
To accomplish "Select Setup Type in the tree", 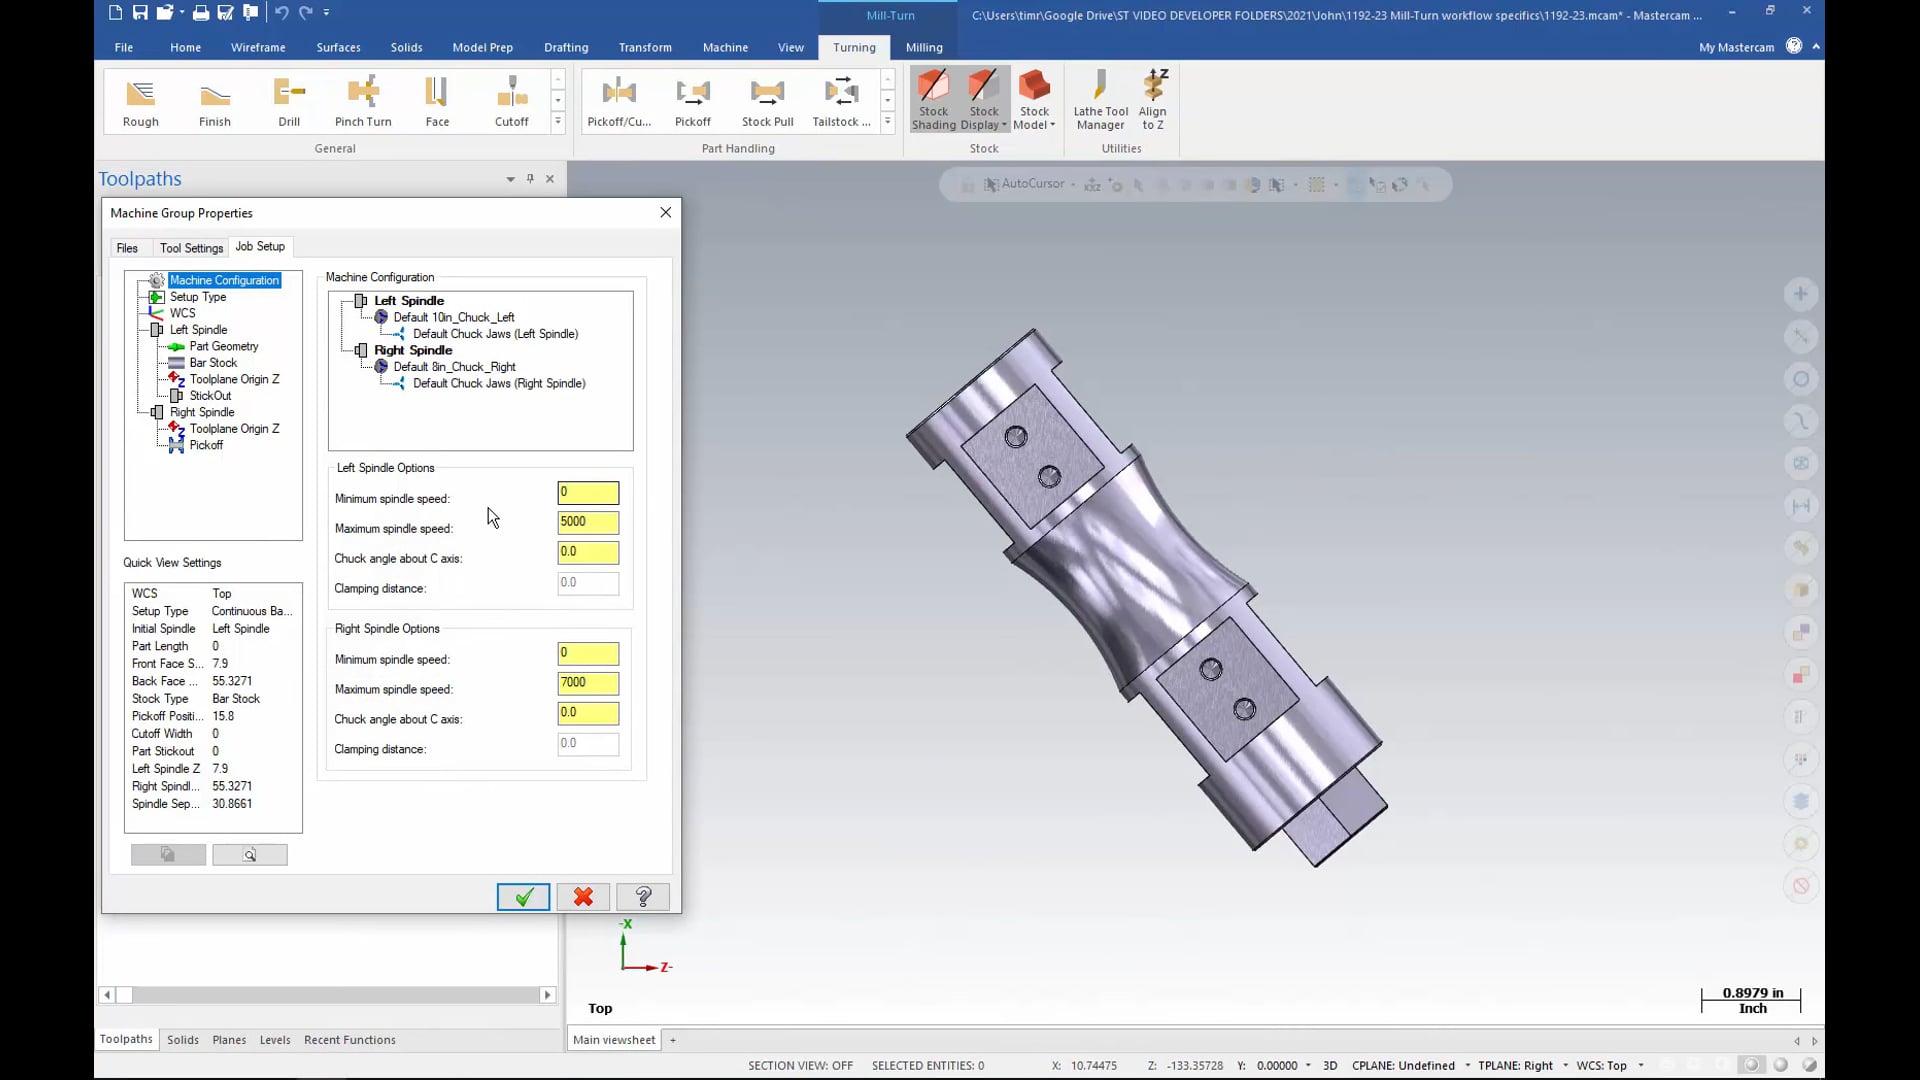I will point(198,297).
